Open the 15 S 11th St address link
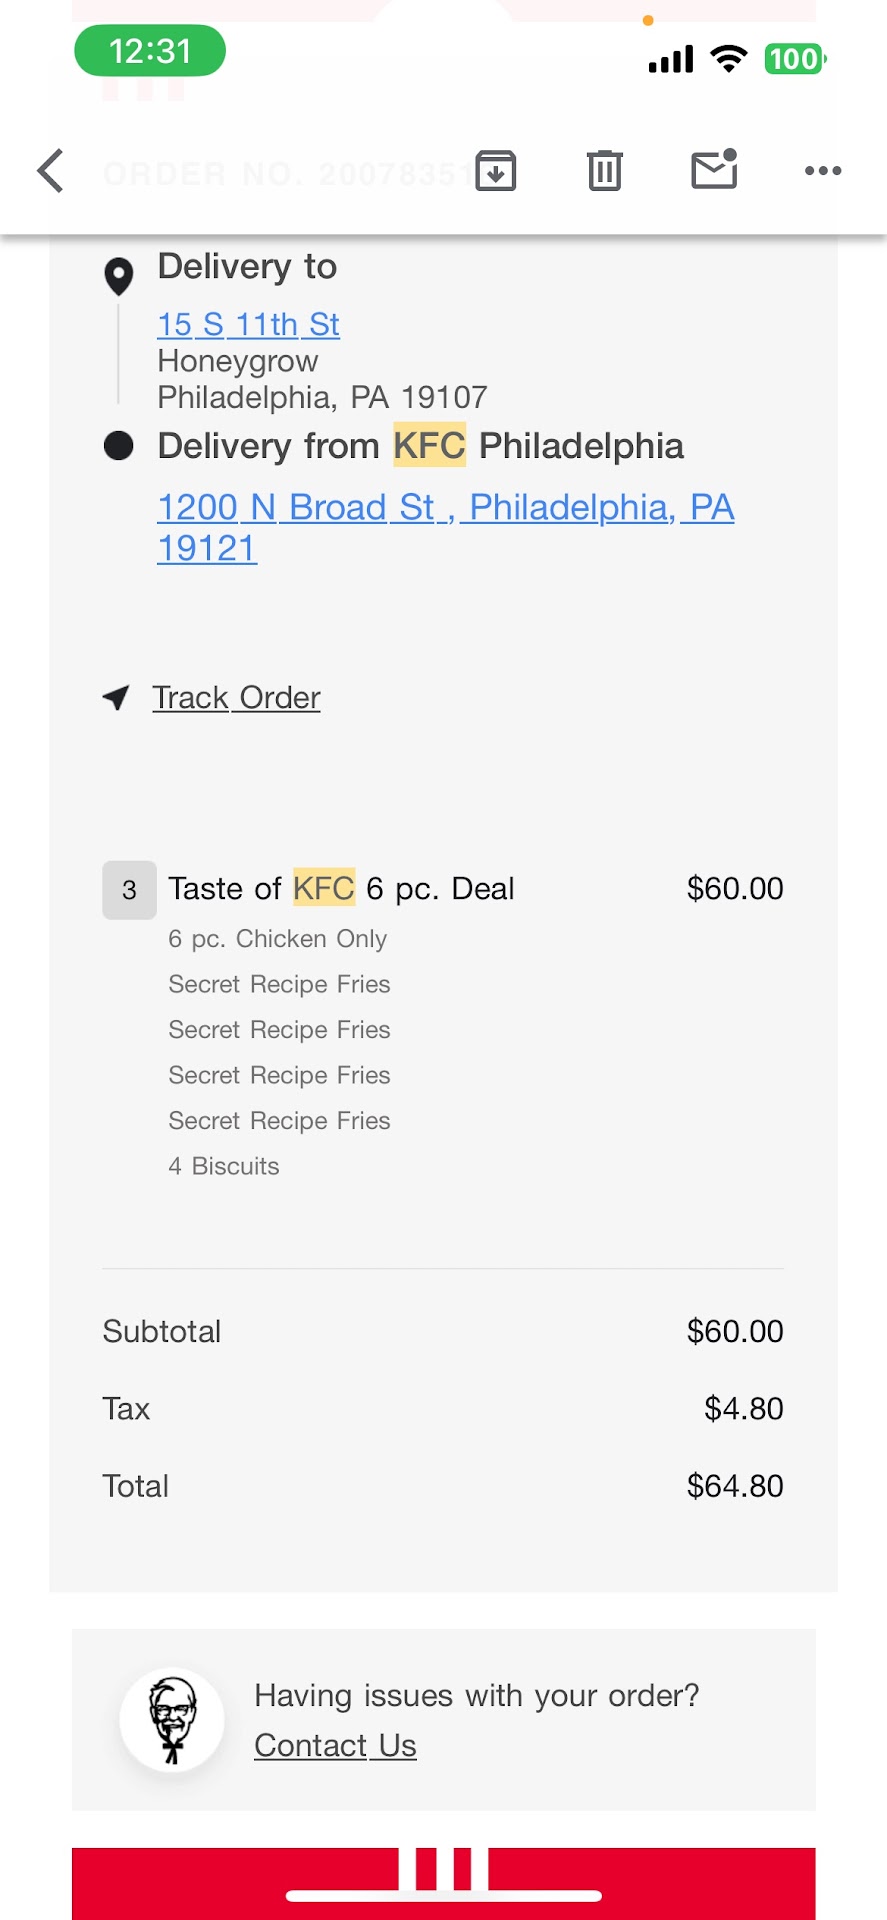 coord(248,324)
